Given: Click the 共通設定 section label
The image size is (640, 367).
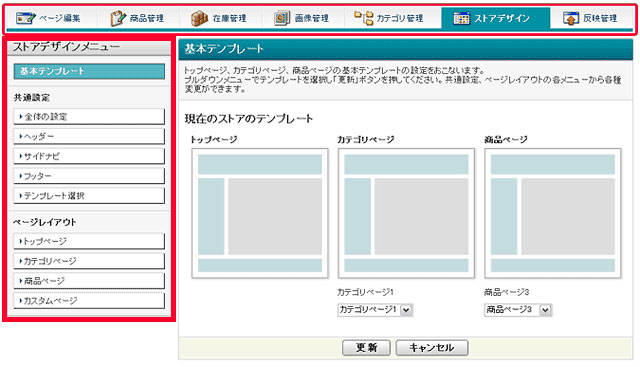Looking at the screenshot, I should pos(32,98).
